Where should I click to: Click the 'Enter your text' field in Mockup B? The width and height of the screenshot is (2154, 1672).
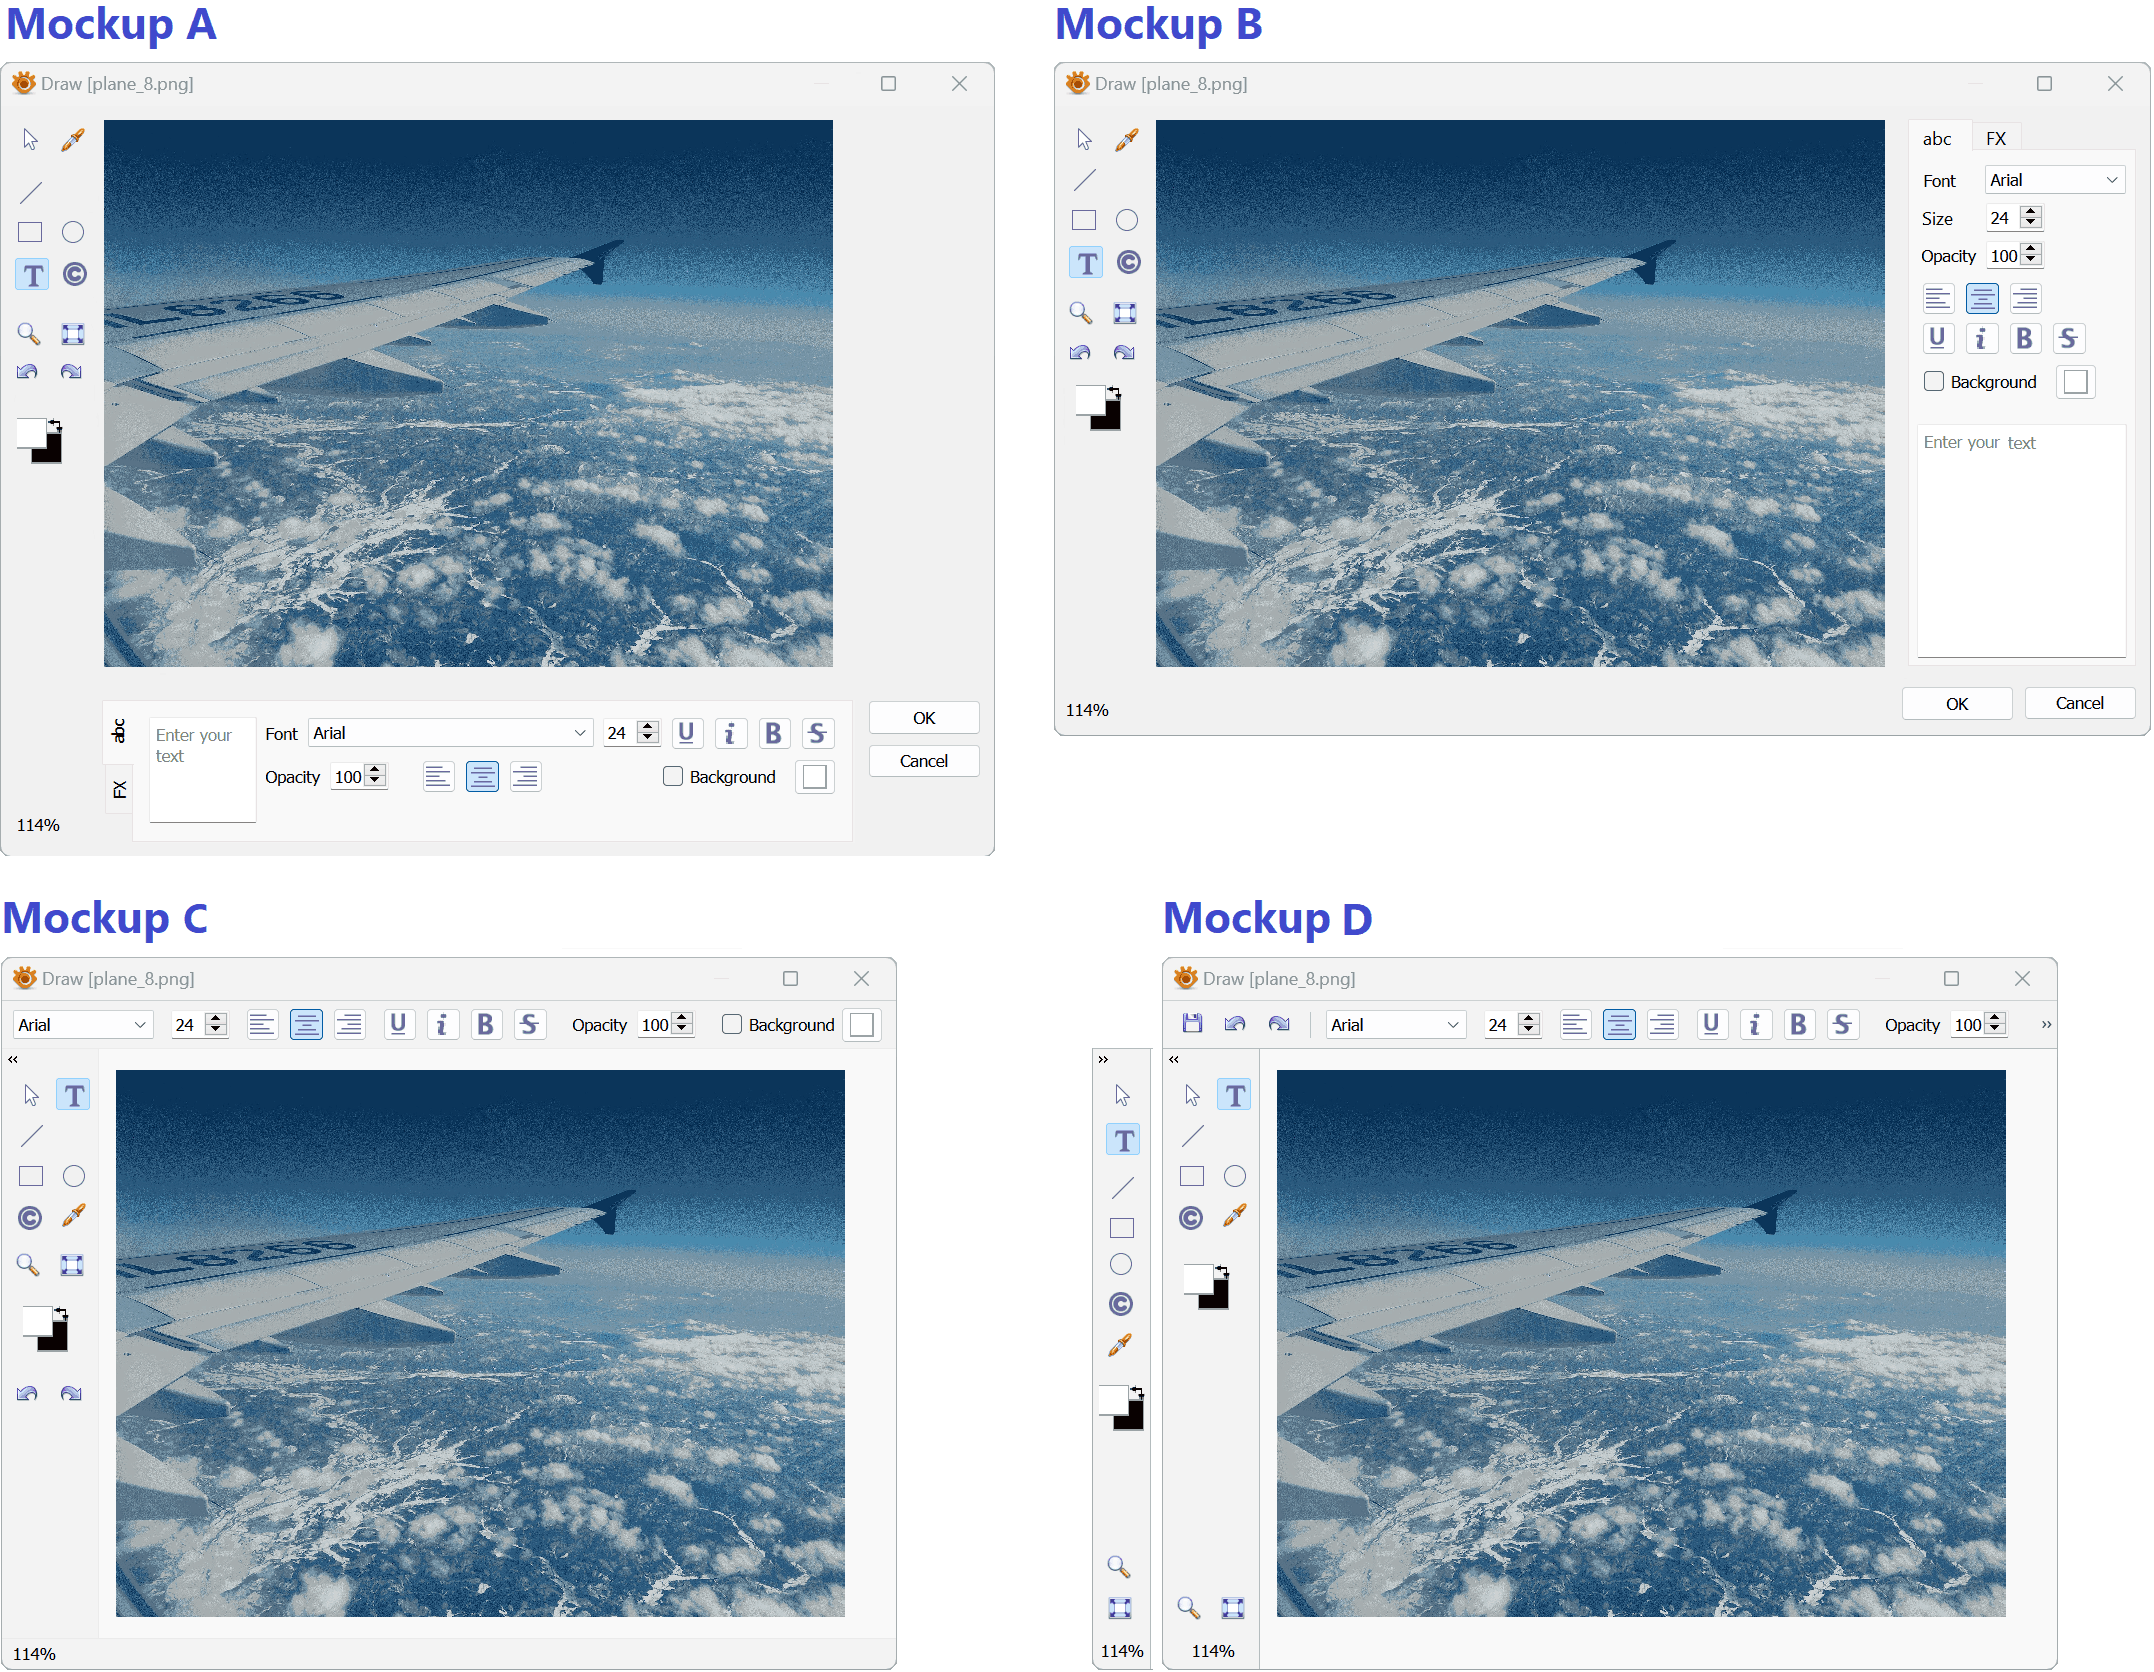coord(2020,540)
